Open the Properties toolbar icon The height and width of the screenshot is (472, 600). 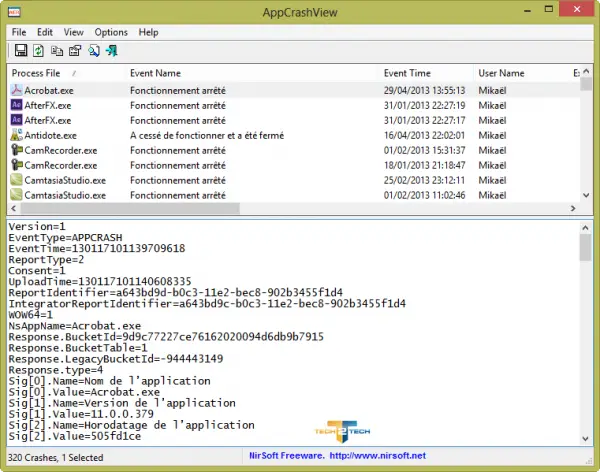pos(75,51)
